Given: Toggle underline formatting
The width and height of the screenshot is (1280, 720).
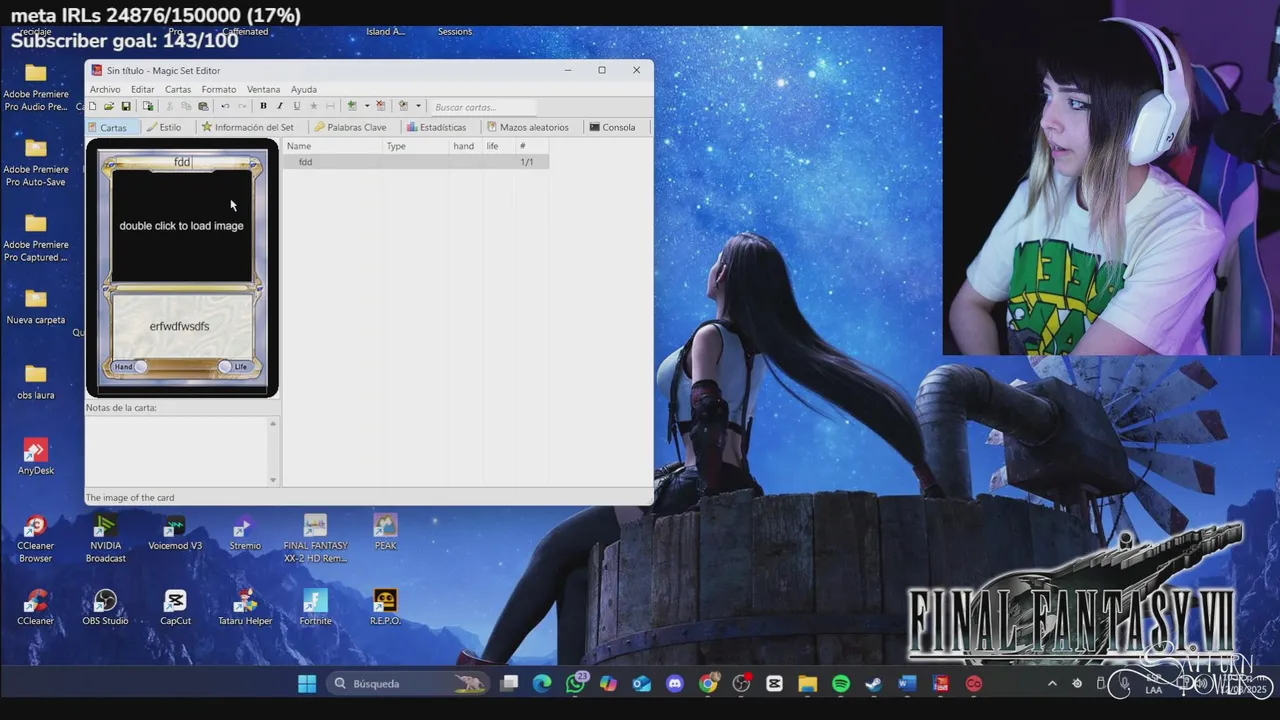Looking at the screenshot, I should (297, 106).
